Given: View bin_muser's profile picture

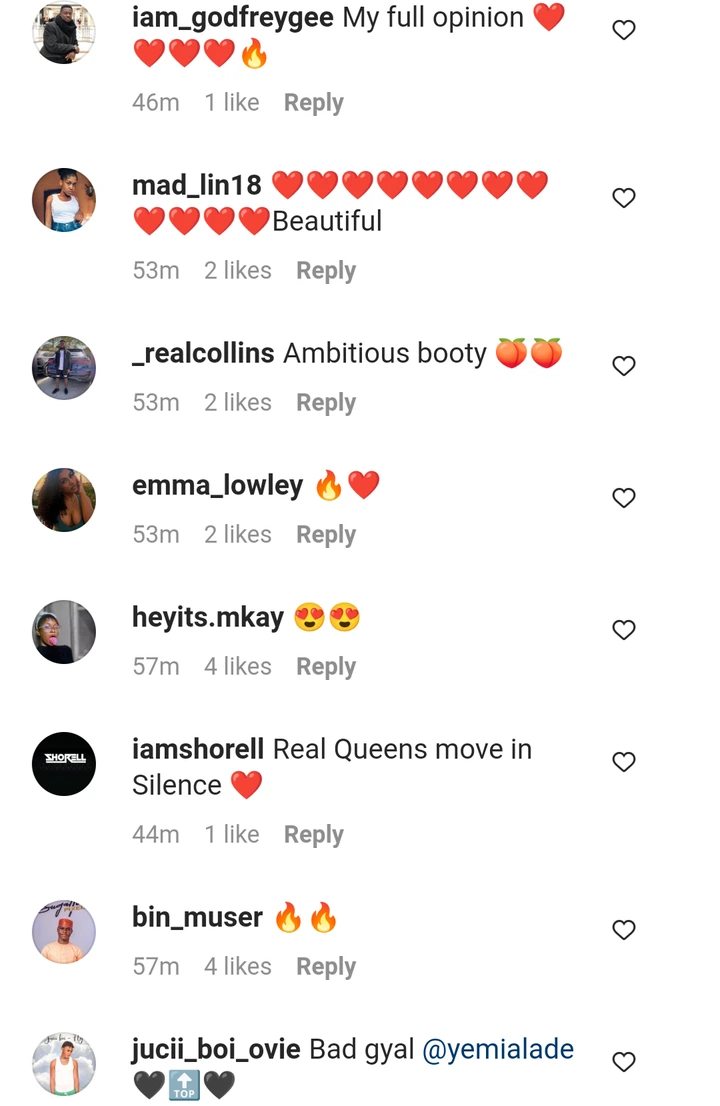Looking at the screenshot, I should [64, 932].
